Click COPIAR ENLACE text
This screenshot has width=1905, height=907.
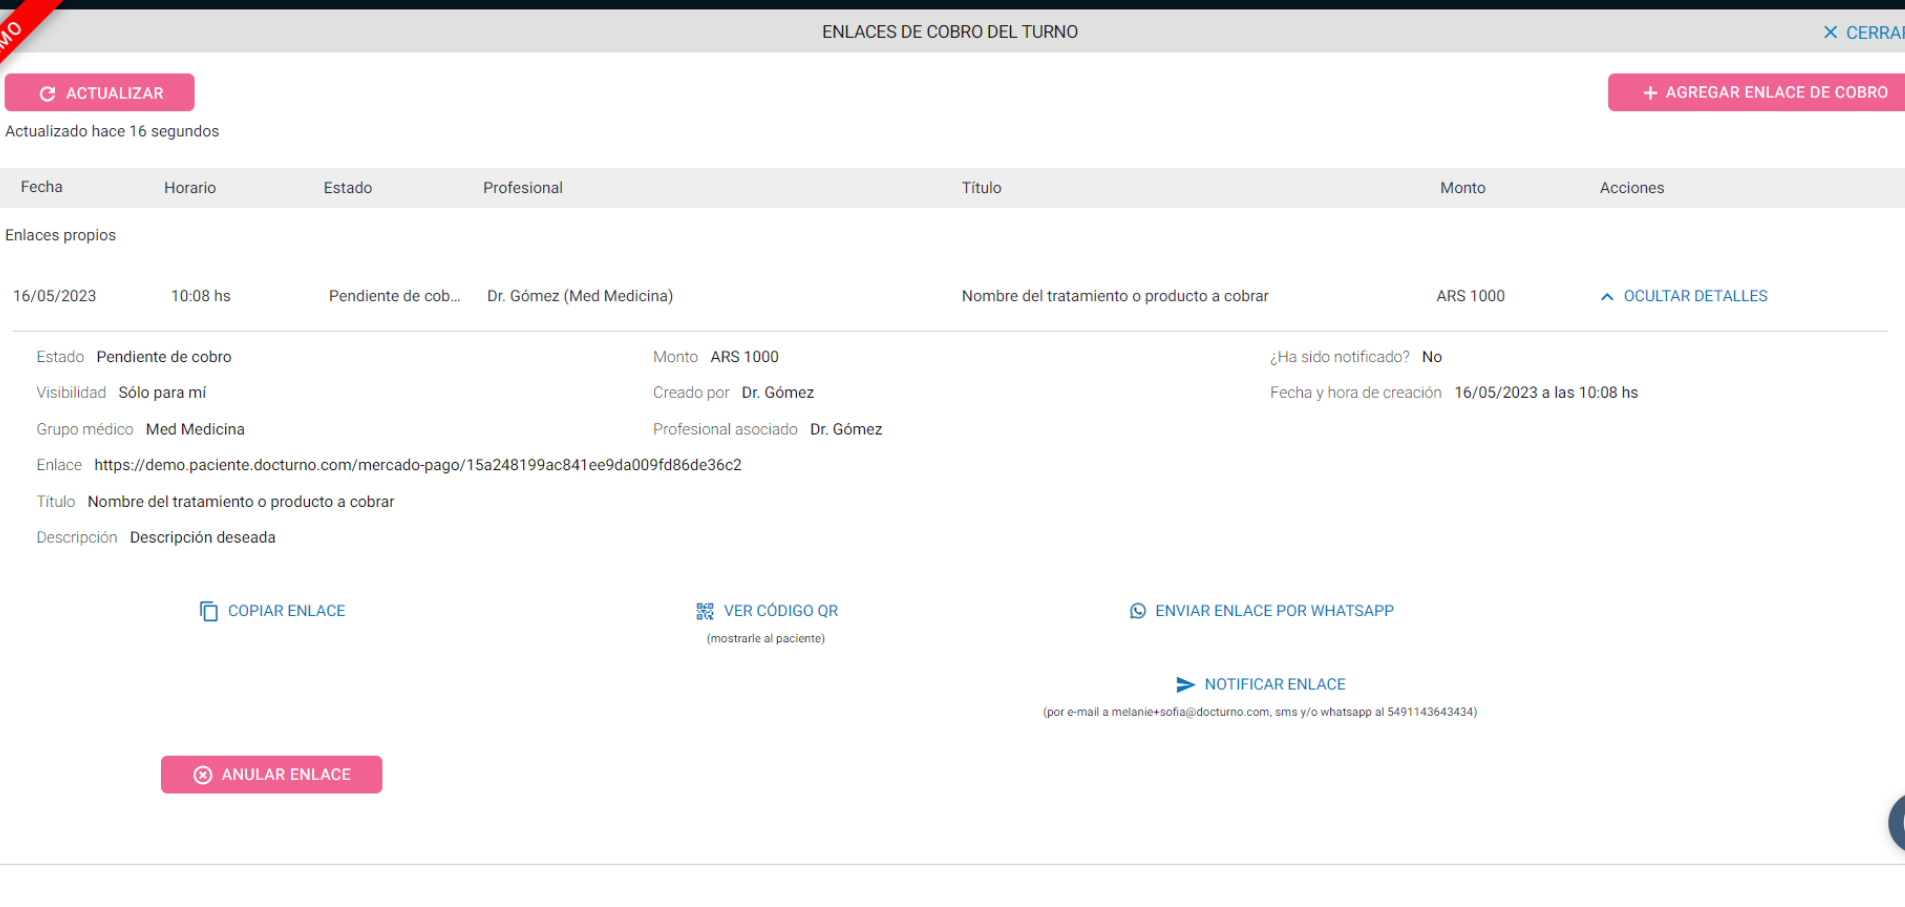(x=286, y=611)
